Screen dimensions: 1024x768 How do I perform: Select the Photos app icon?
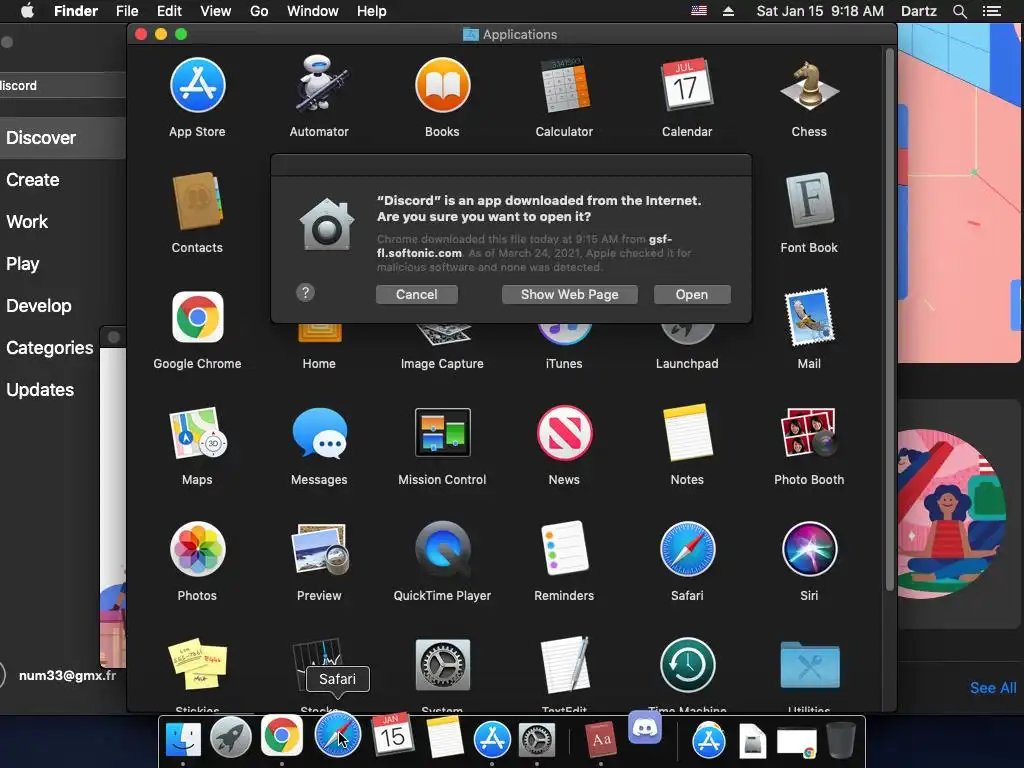coord(197,549)
